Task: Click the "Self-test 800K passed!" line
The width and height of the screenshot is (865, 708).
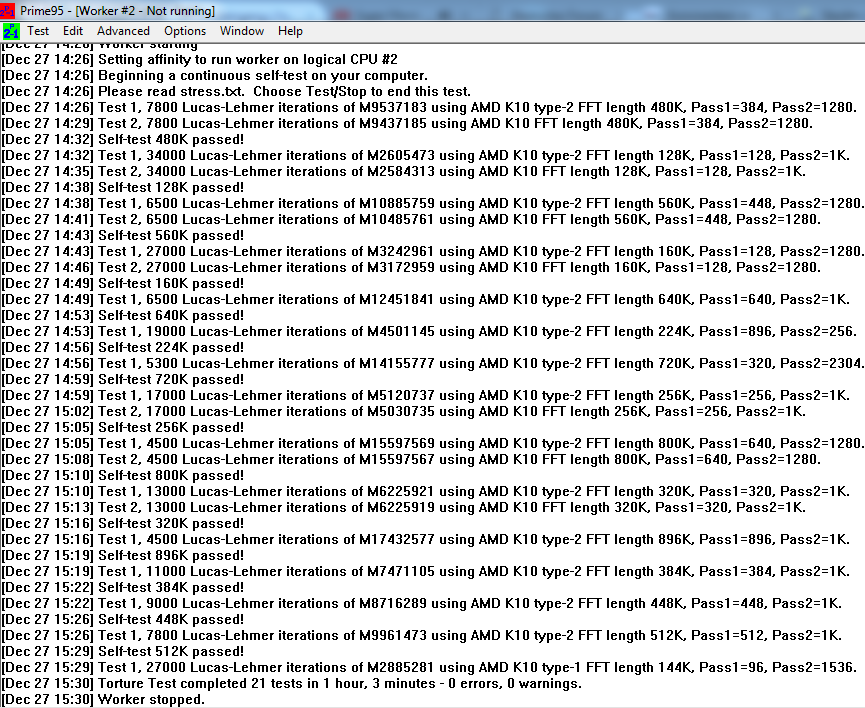Action: click(x=122, y=476)
